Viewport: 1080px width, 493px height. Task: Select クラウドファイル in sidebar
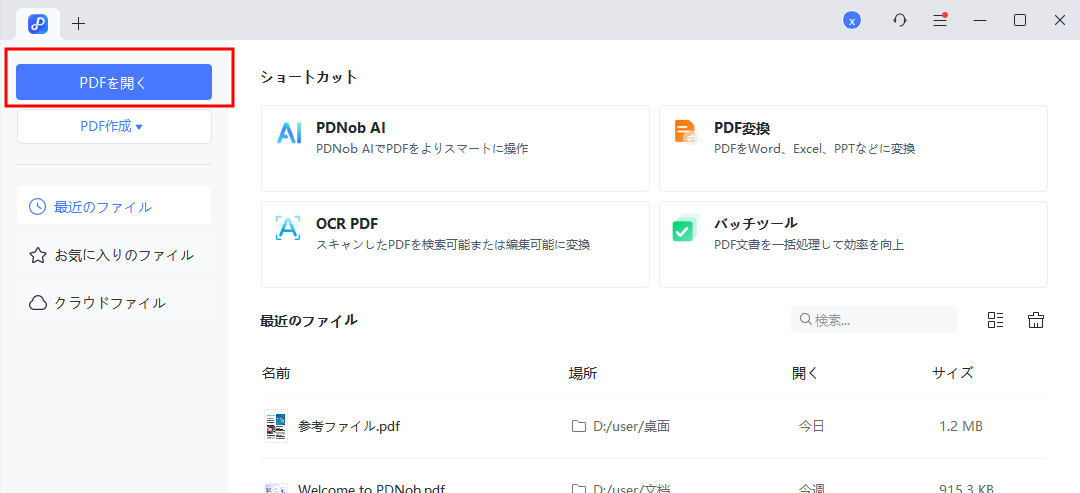tap(114, 302)
